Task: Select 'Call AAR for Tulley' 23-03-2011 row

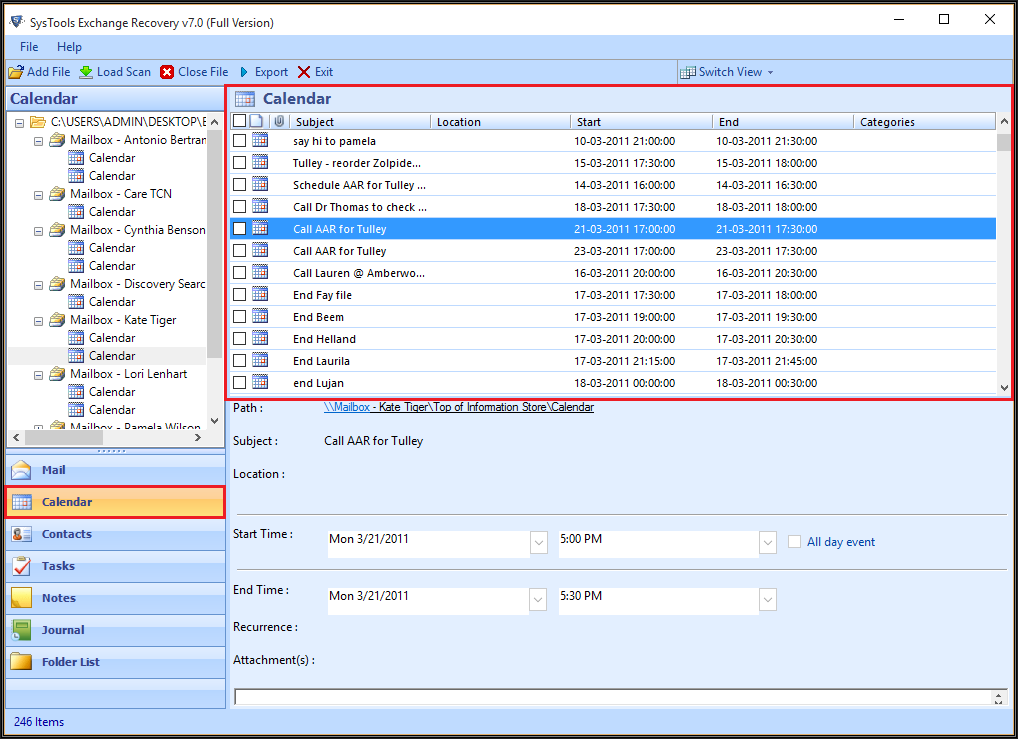Action: [612, 251]
